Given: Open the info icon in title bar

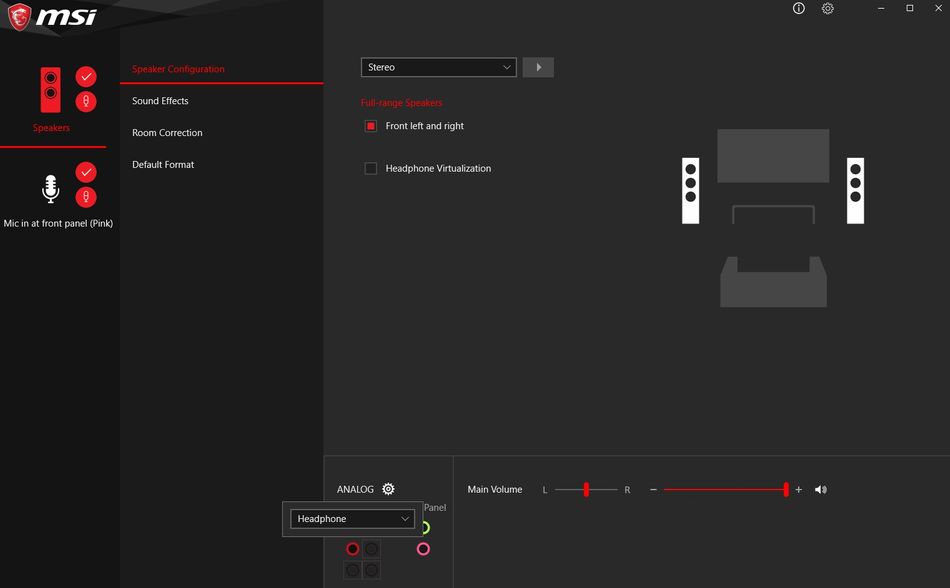Looking at the screenshot, I should [x=798, y=8].
